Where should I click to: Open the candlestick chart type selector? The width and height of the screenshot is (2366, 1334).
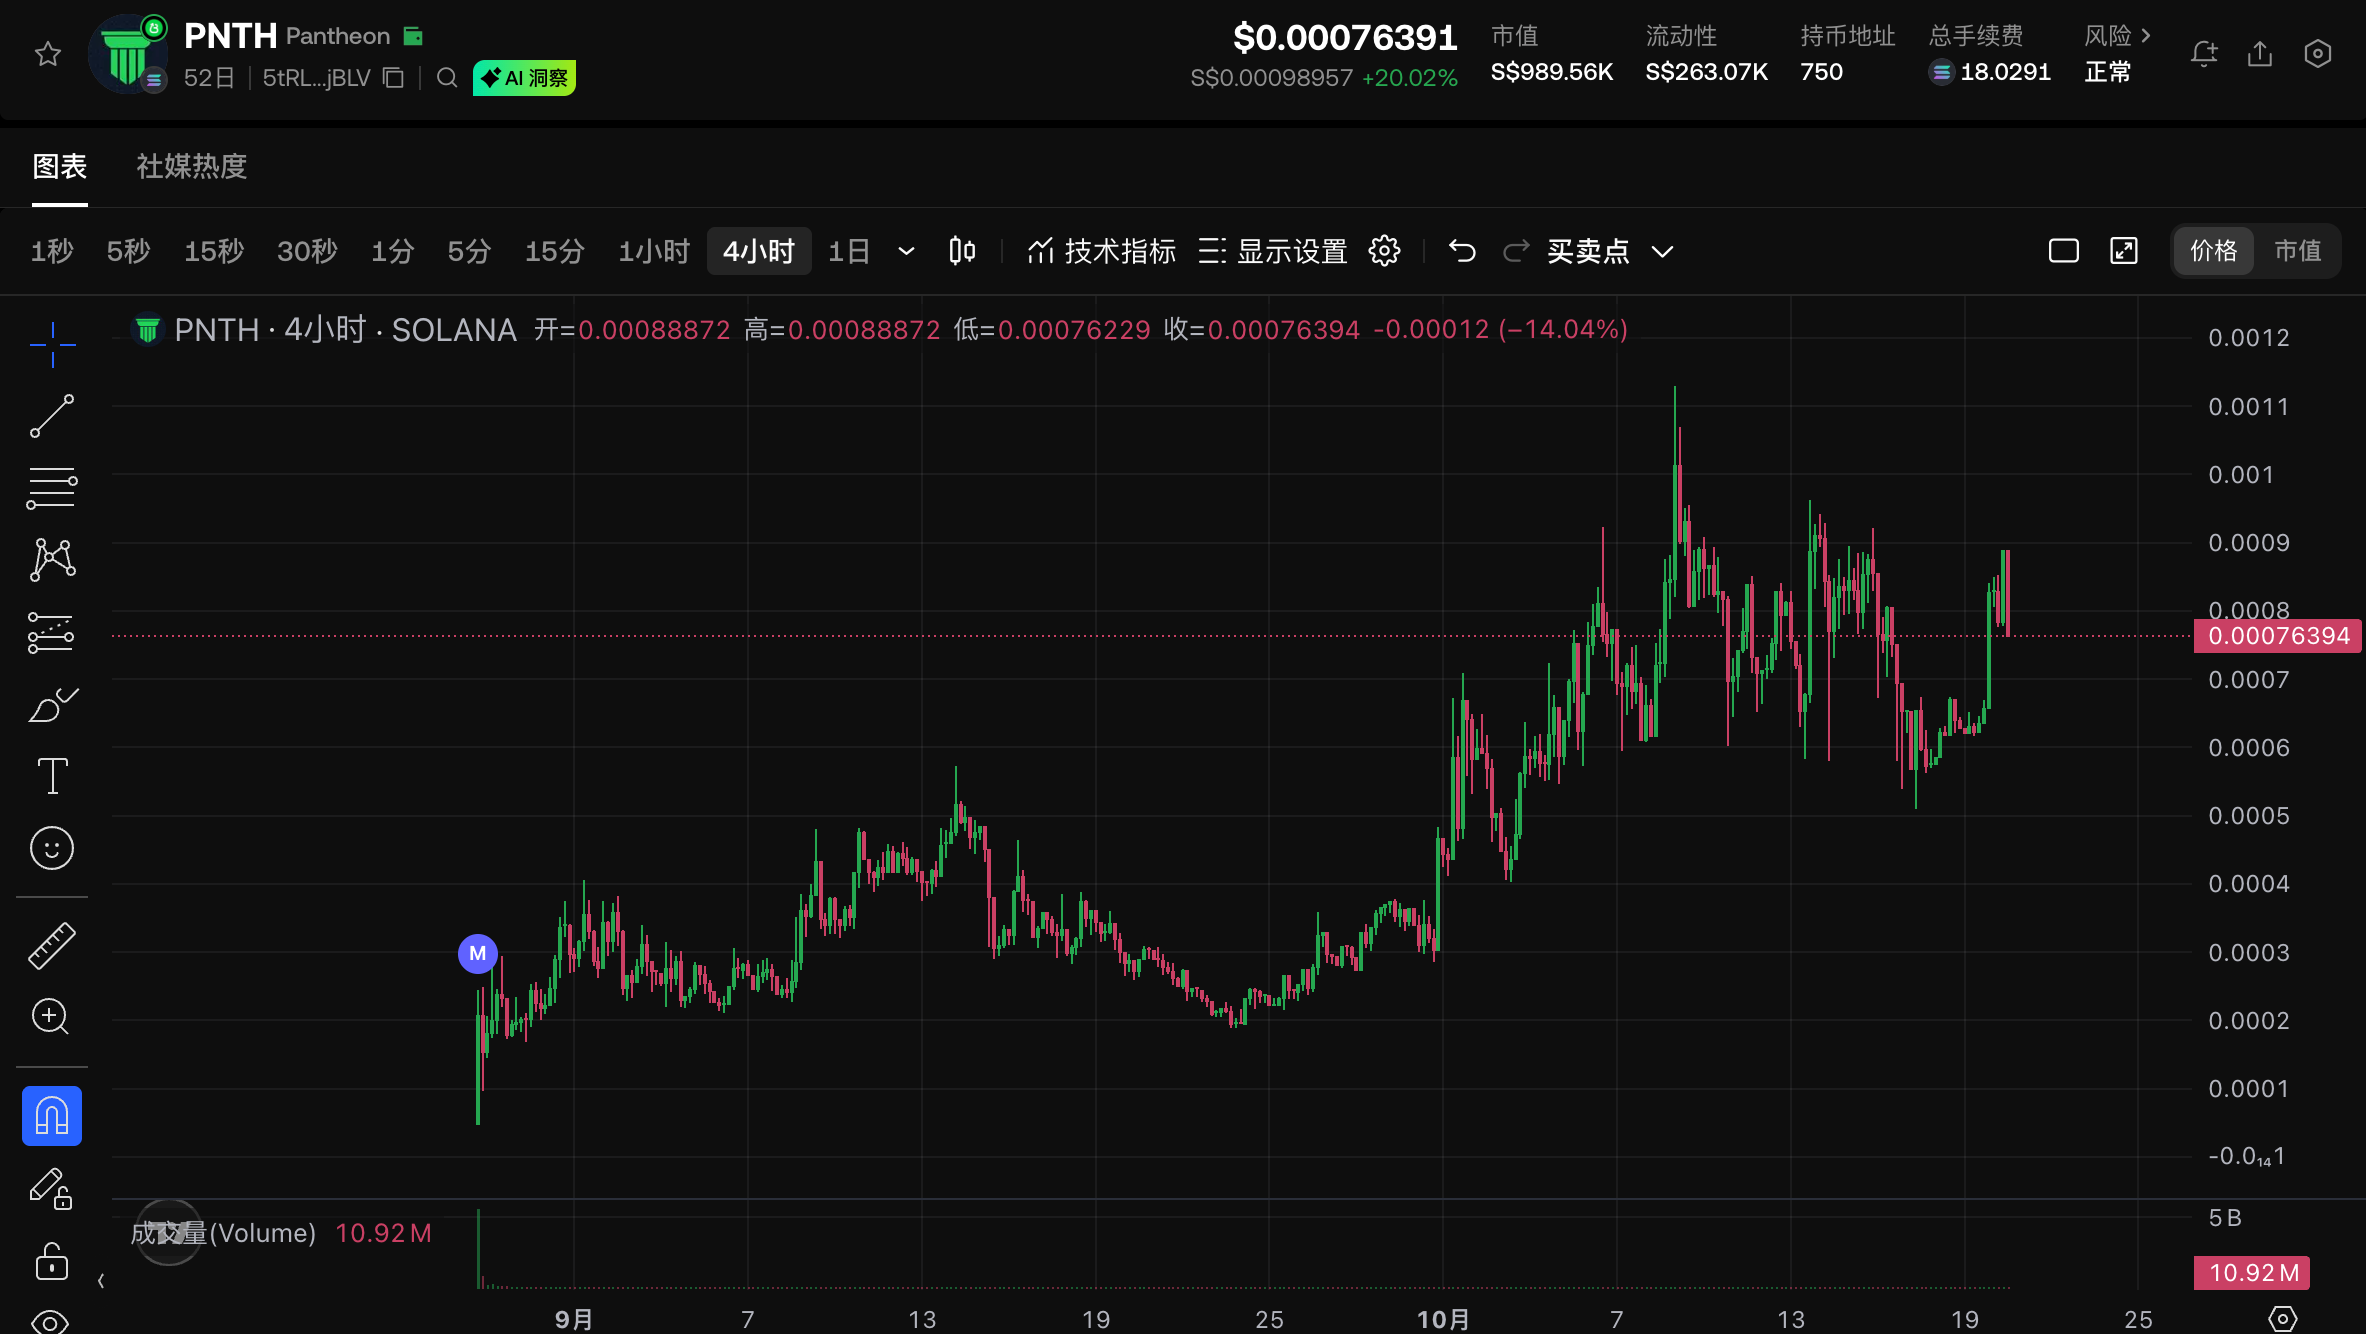[x=962, y=251]
